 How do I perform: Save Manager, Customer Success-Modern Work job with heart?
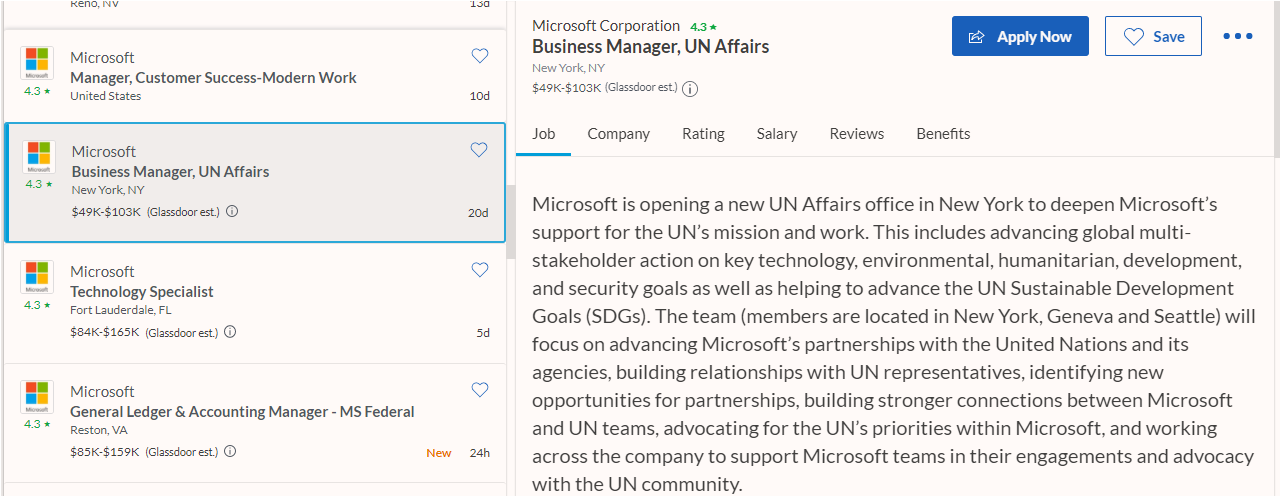(480, 56)
